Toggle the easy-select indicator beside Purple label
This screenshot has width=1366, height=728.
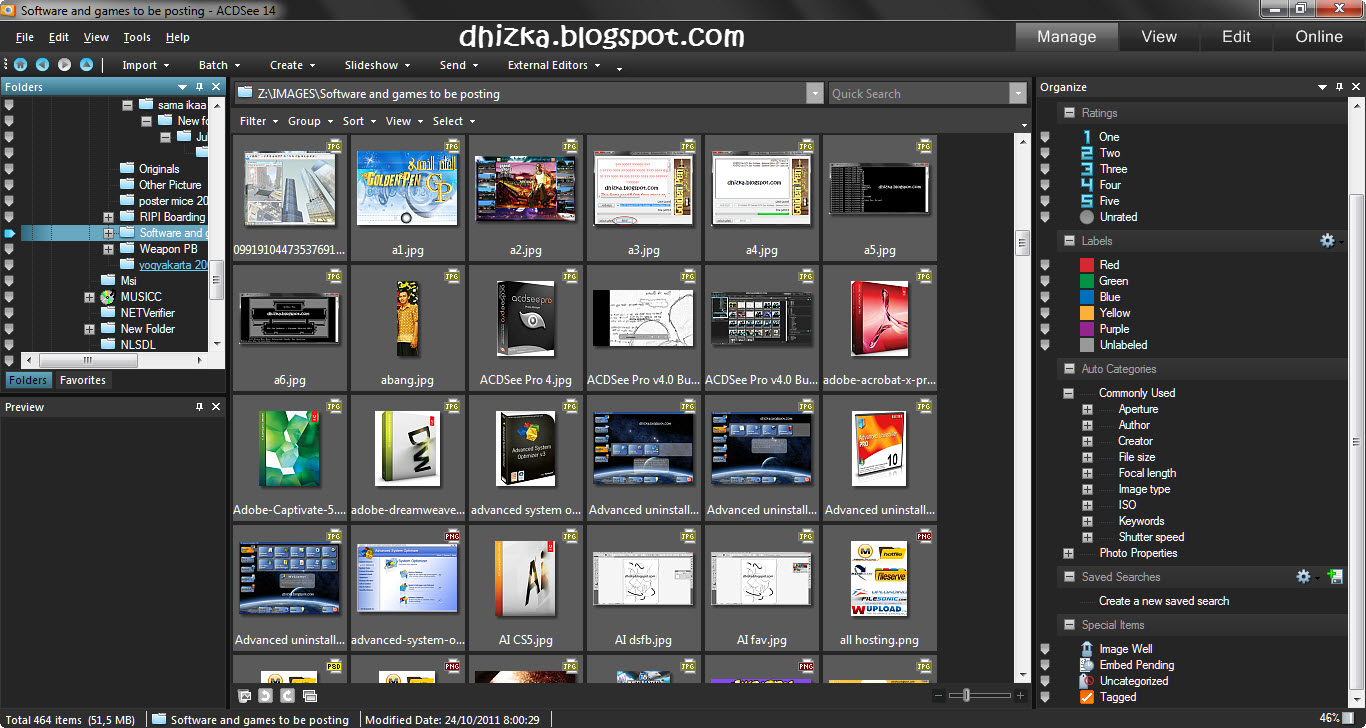click(x=1045, y=329)
